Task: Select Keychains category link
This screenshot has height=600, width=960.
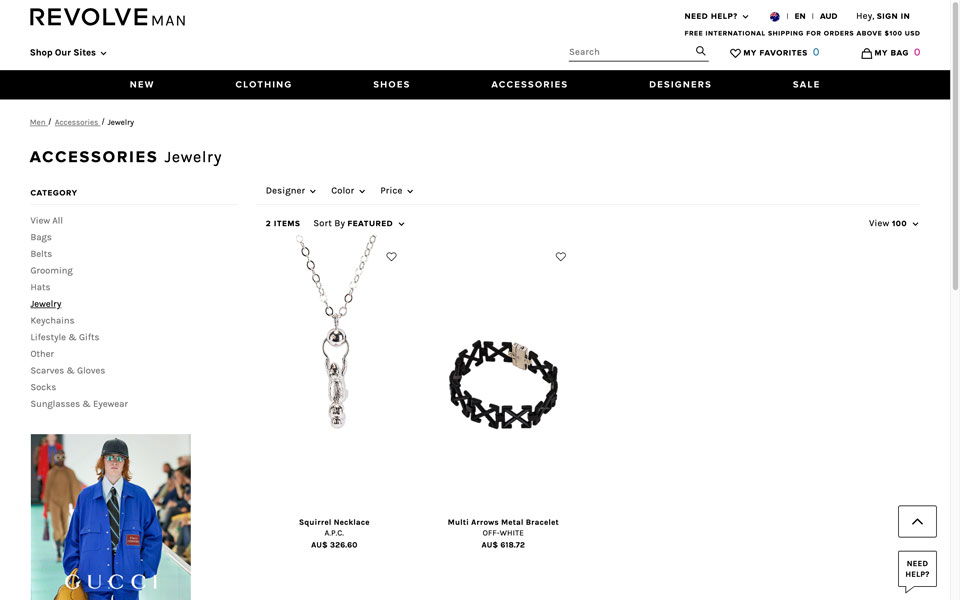Action: click(x=52, y=321)
